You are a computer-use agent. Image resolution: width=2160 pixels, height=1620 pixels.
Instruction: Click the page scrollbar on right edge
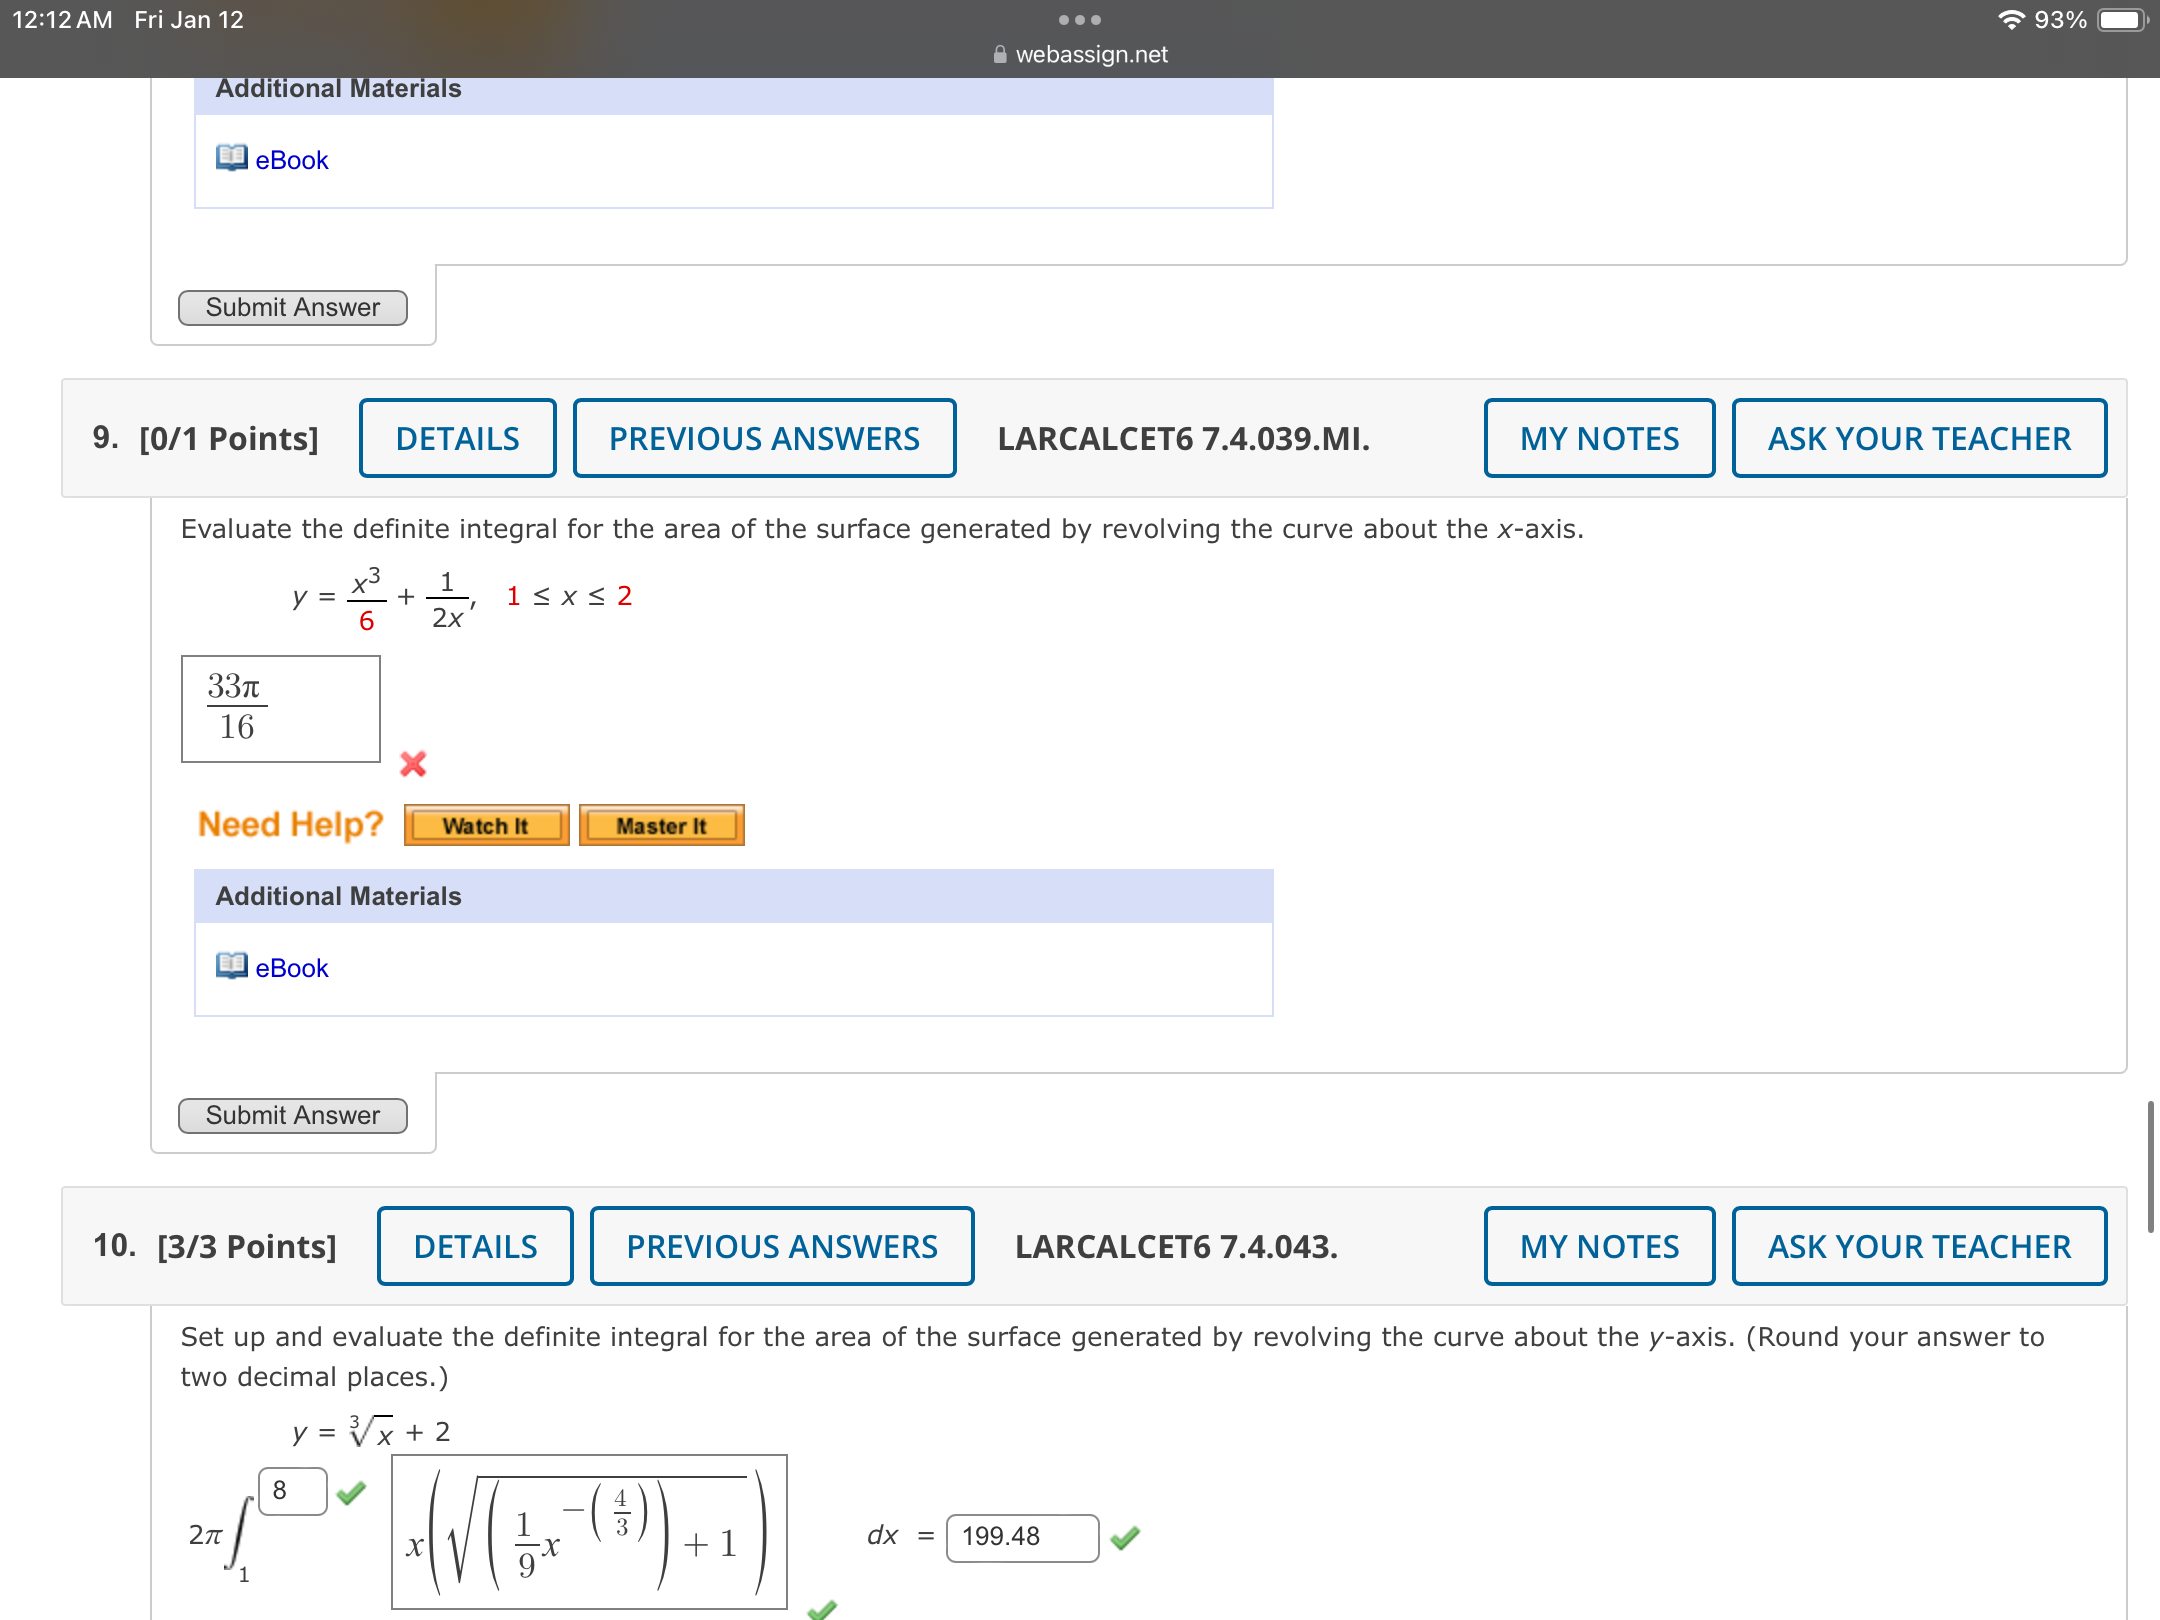pyautogui.click(x=2150, y=1167)
